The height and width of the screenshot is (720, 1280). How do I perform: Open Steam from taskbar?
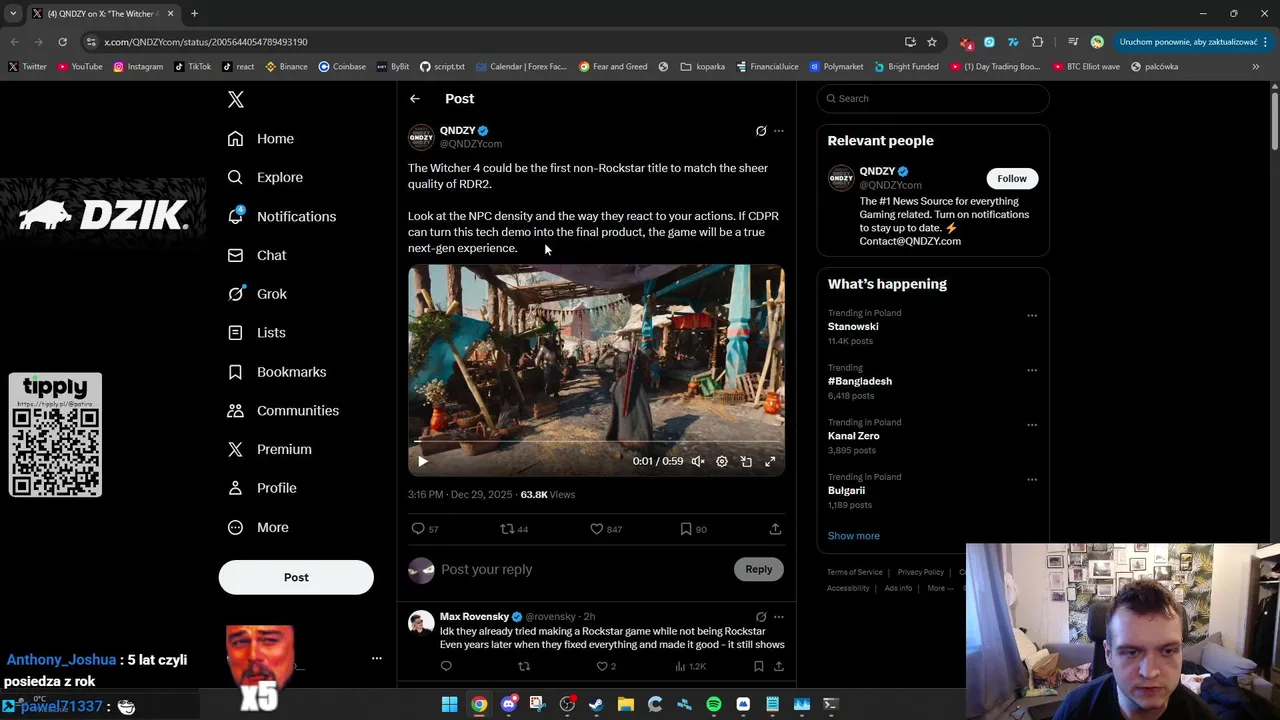596,704
